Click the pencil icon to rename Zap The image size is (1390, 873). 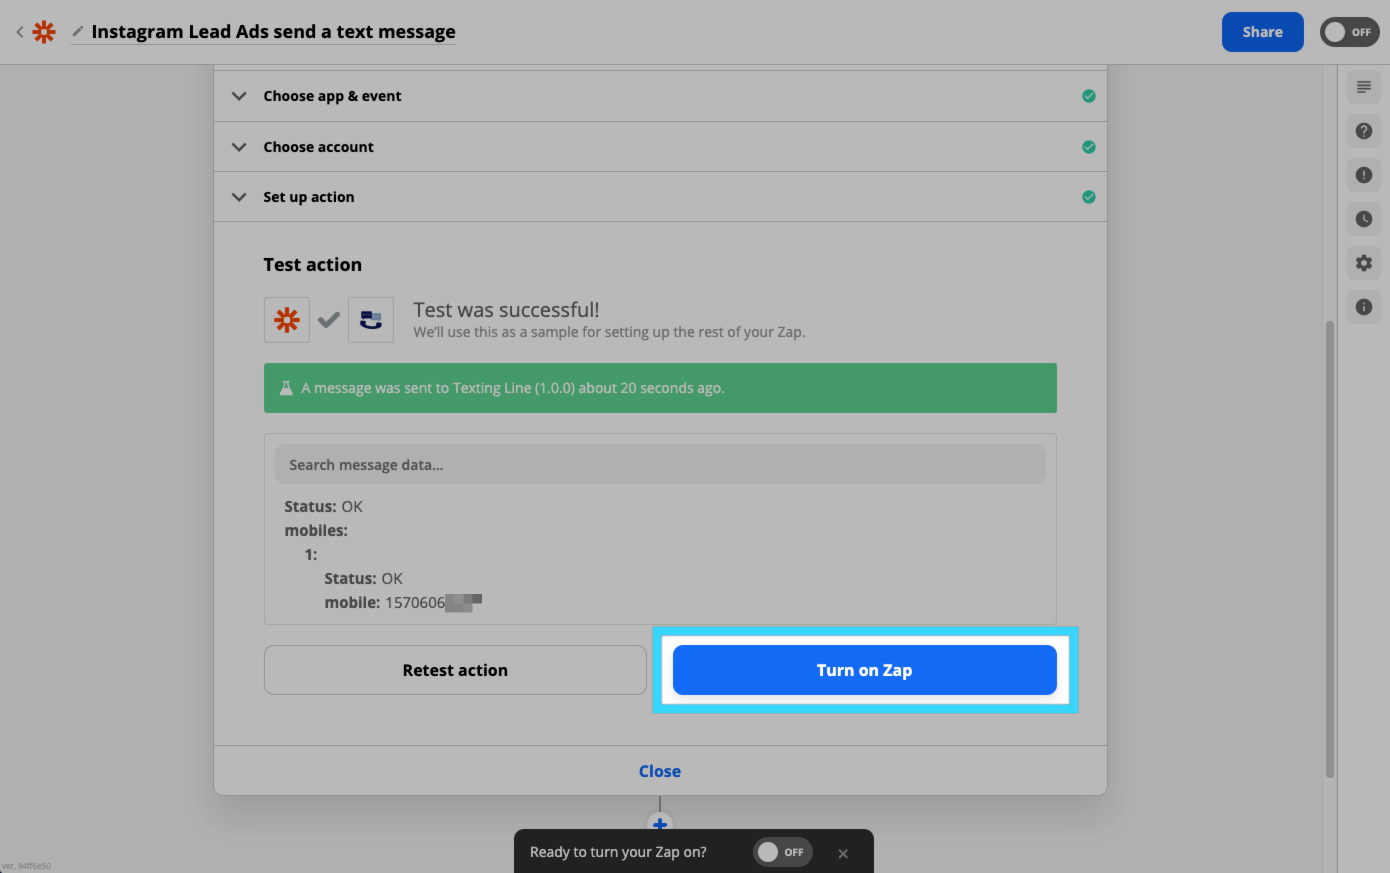coord(78,32)
